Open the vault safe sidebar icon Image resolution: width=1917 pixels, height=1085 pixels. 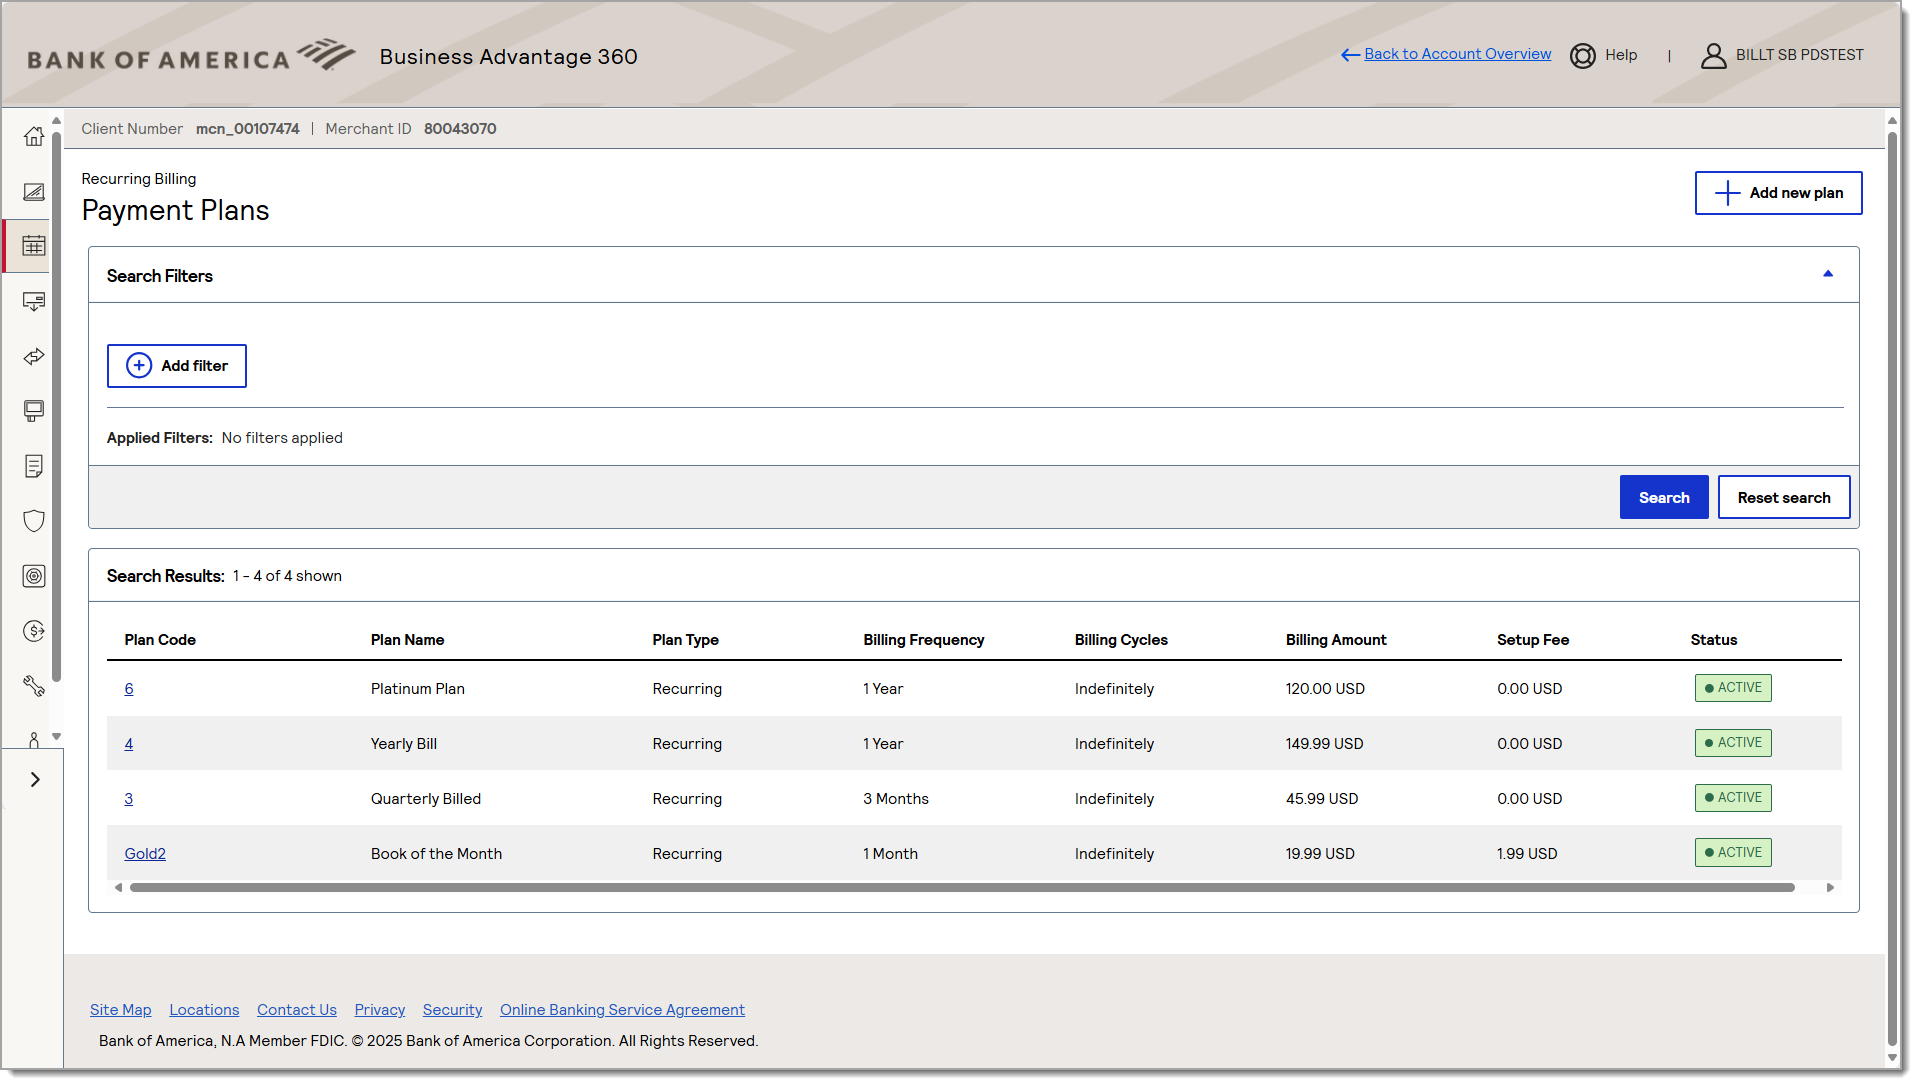pos(34,576)
